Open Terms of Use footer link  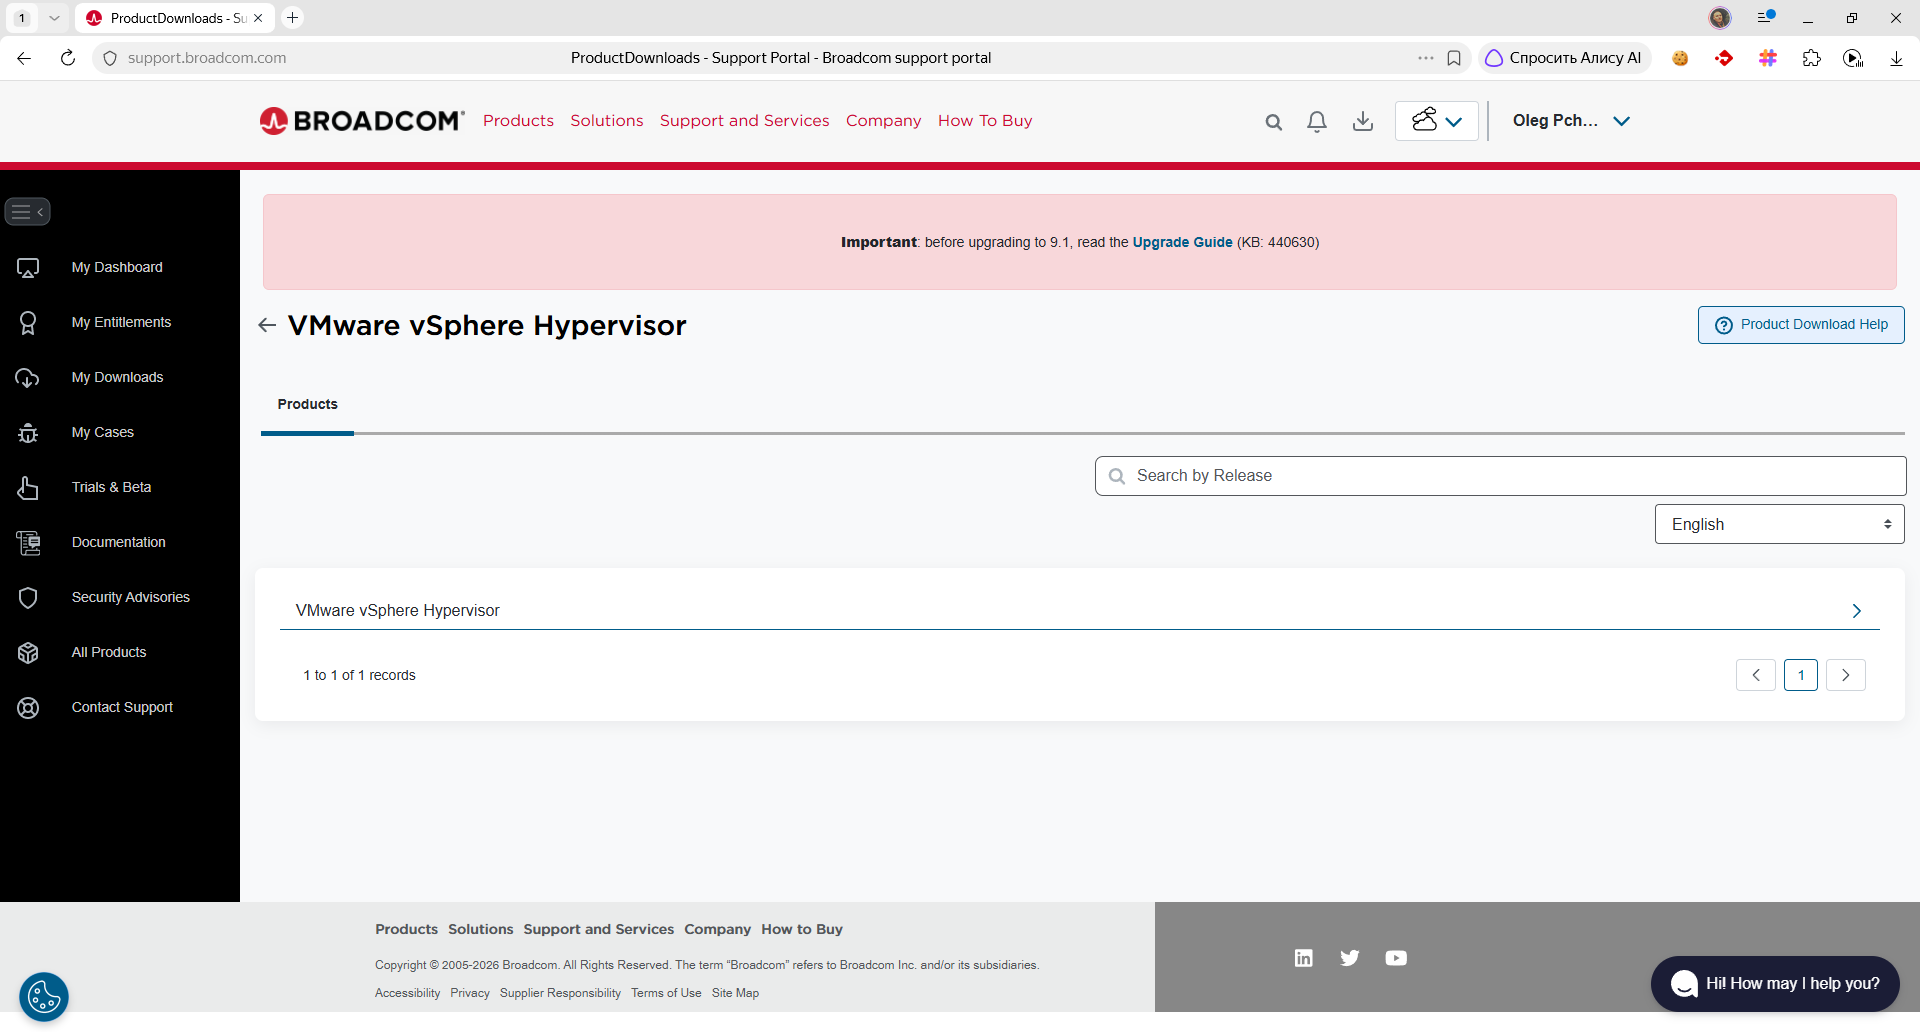pos(666,993)
